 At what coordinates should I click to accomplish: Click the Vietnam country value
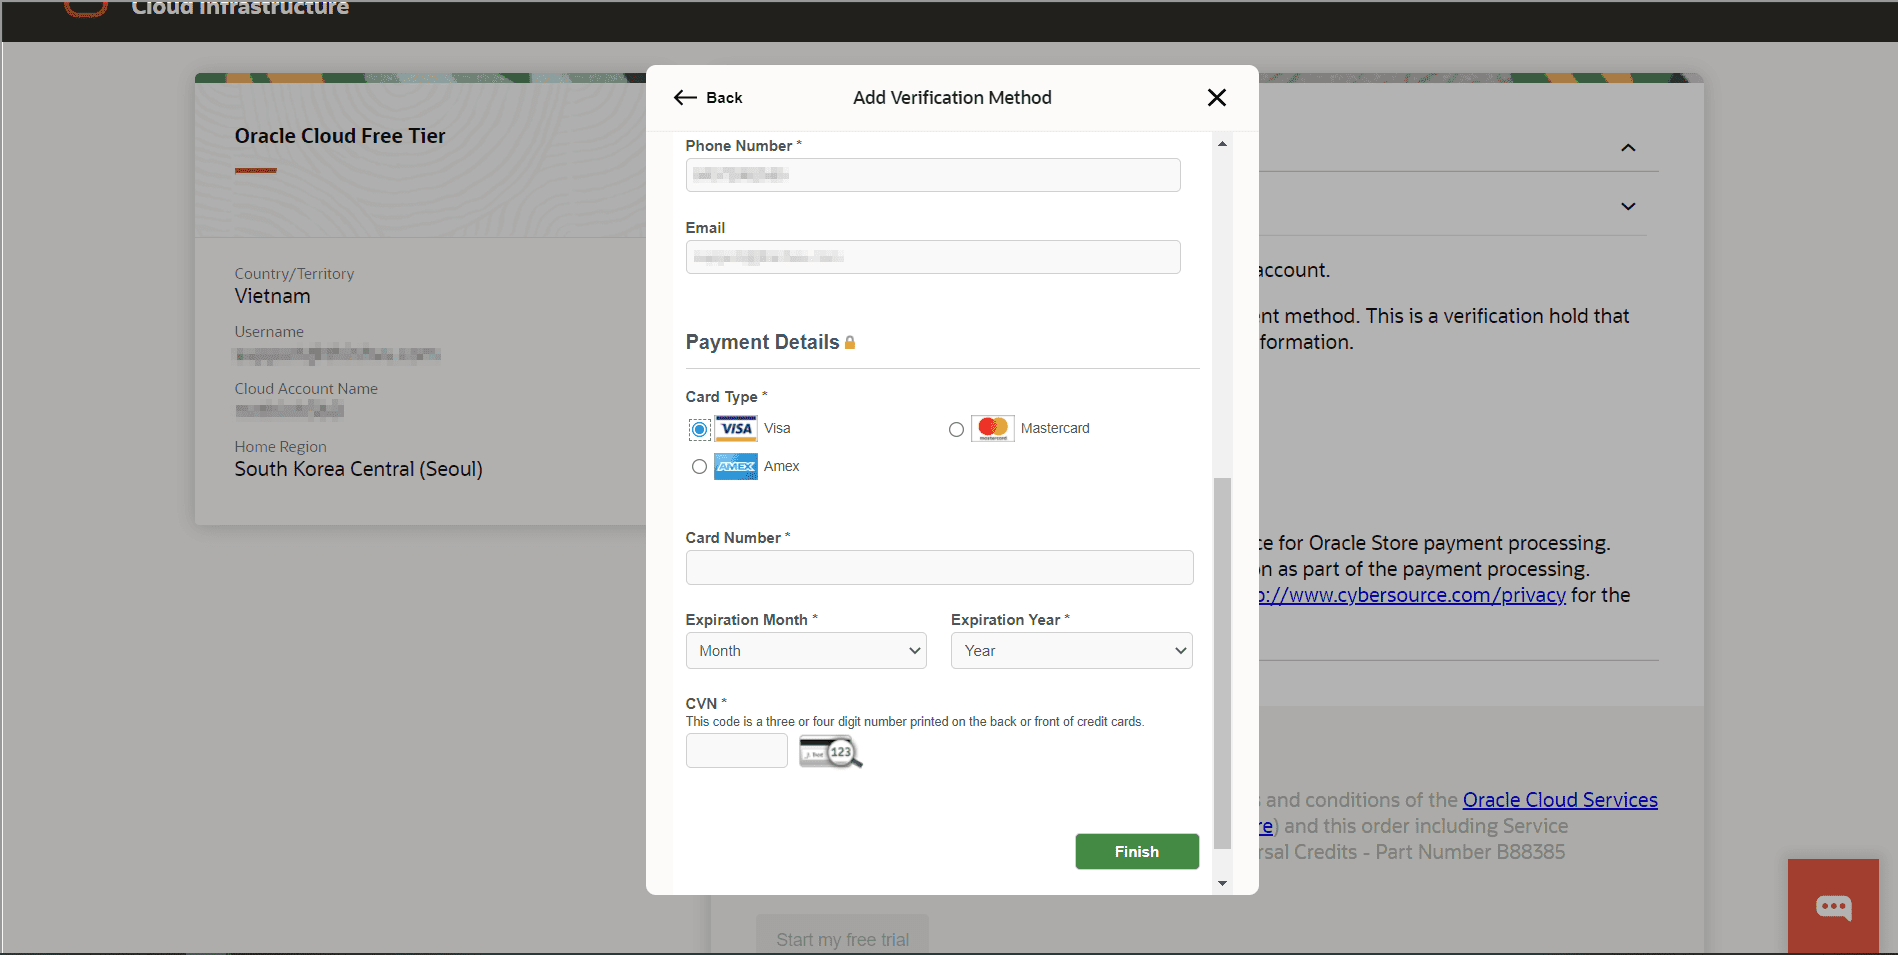[273, 296]
